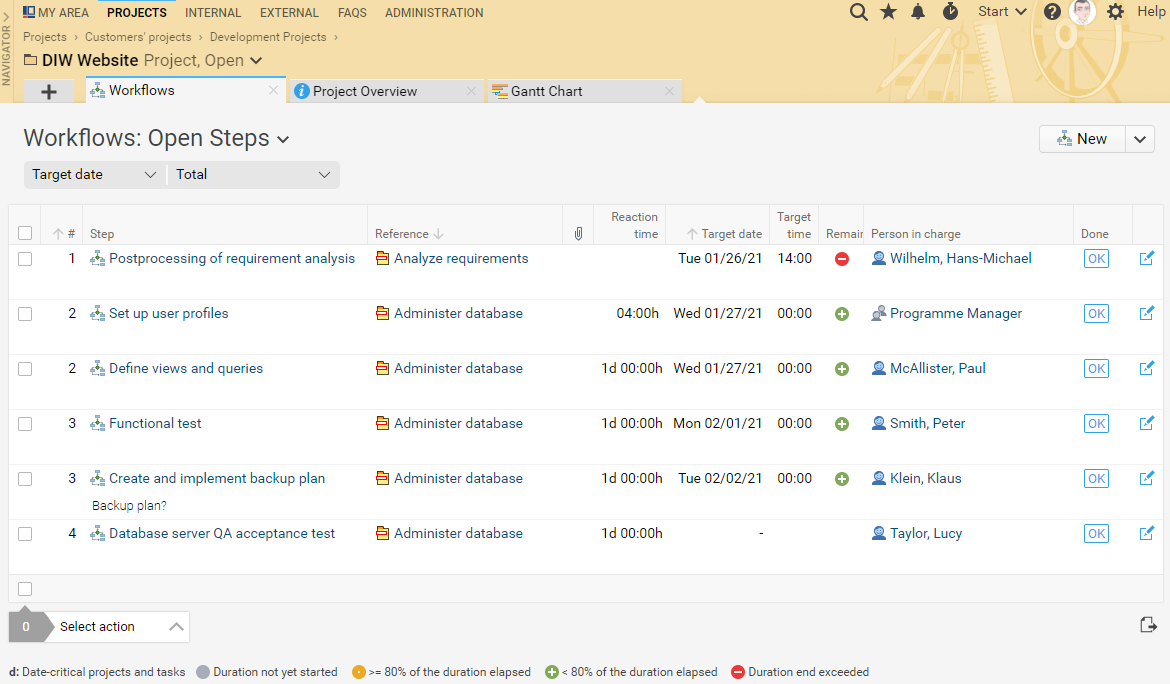Click the export icon below the table

pyautogui.click(x=1148, y=625)
